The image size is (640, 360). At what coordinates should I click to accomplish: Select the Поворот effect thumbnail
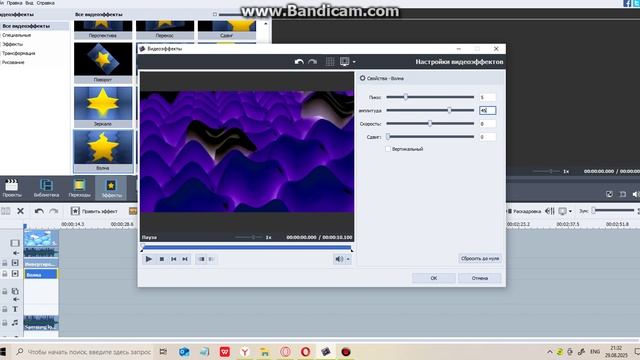(103, 62)
